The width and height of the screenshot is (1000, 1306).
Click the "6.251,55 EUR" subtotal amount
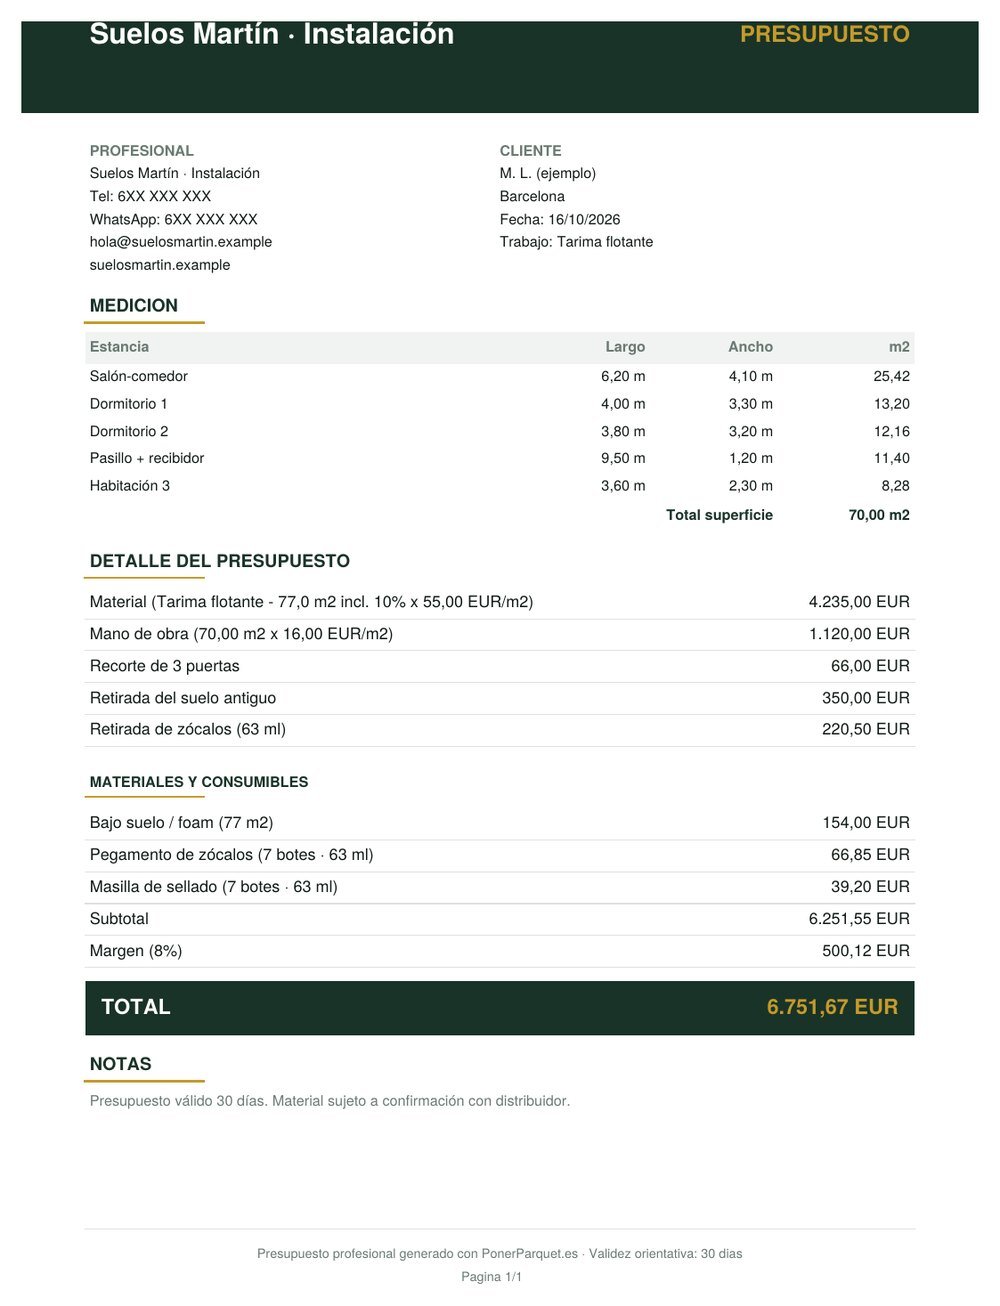click(859, 918)
